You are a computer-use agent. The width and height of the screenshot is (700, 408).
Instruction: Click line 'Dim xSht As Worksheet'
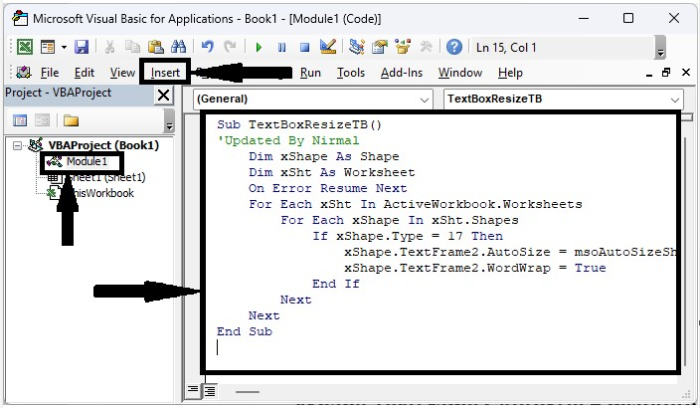331,172
